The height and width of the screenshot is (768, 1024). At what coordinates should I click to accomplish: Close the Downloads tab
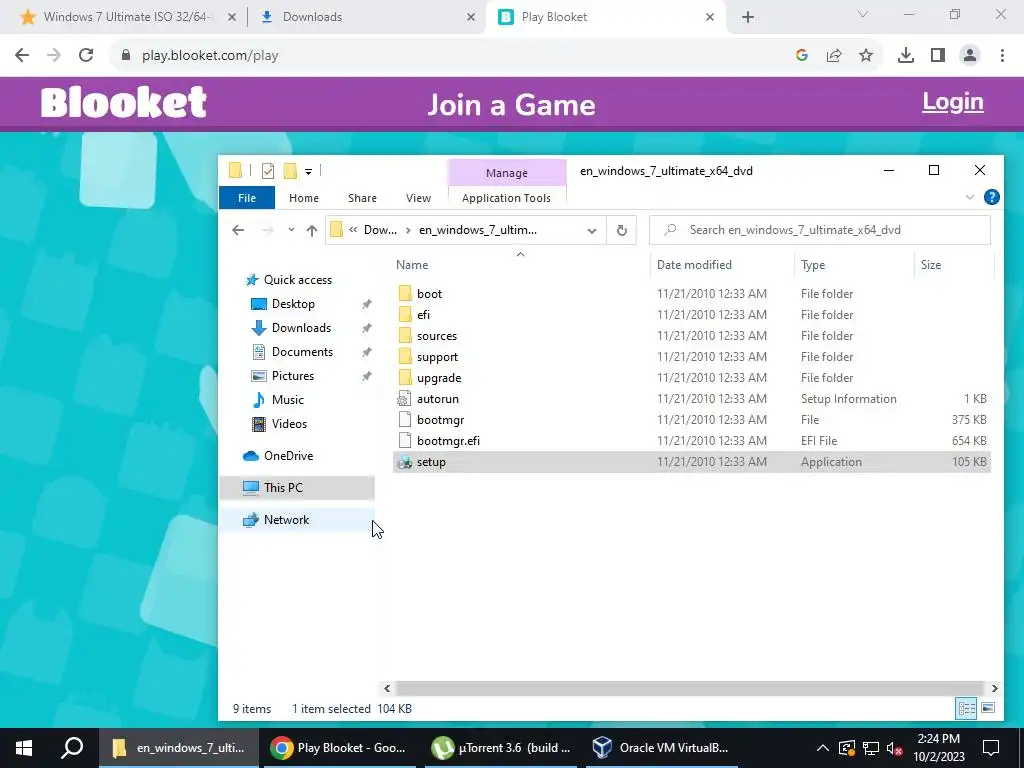[x=471, y=18]
